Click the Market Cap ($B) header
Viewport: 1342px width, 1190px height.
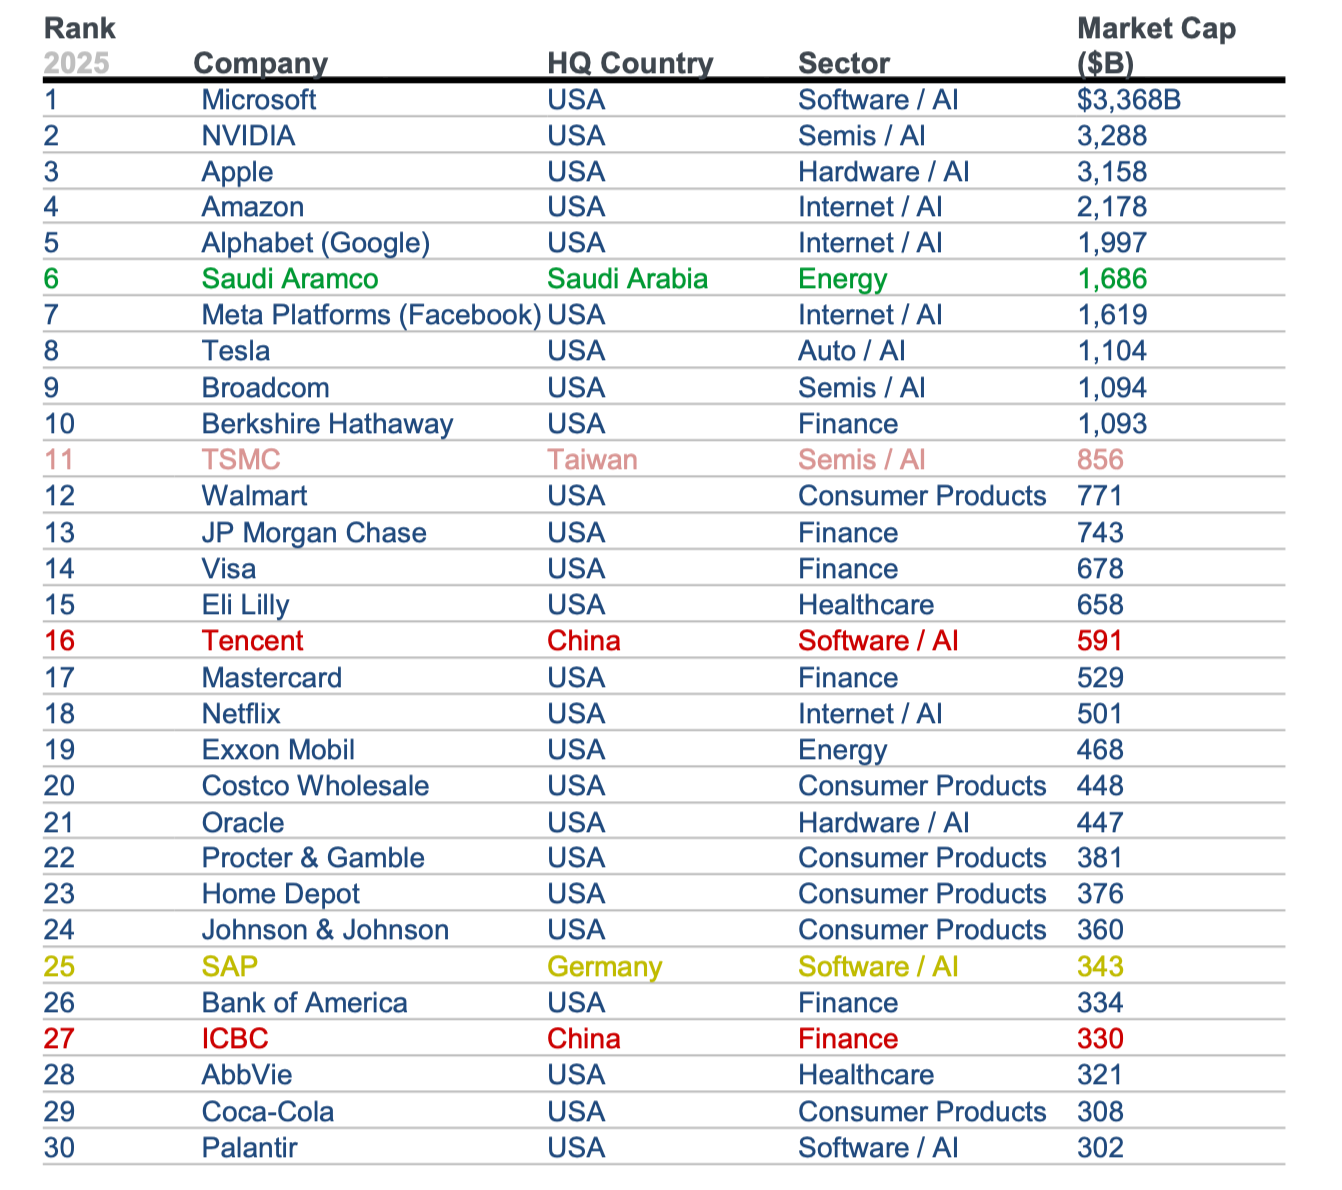pos(1156,46)
